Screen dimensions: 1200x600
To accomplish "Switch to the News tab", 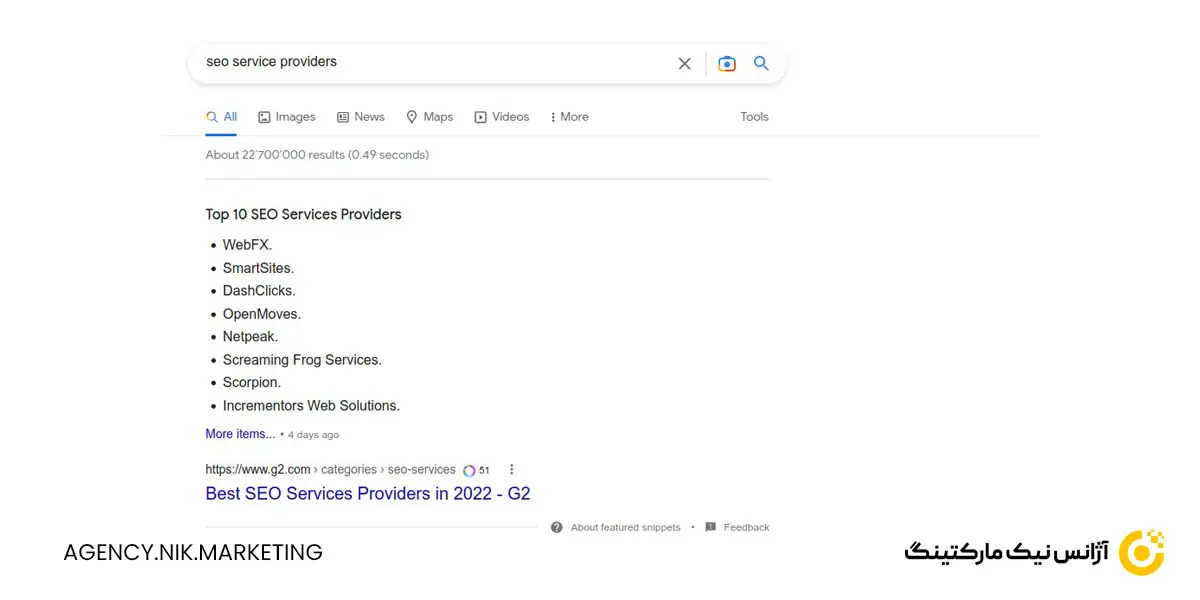I will tap(361, 117).
